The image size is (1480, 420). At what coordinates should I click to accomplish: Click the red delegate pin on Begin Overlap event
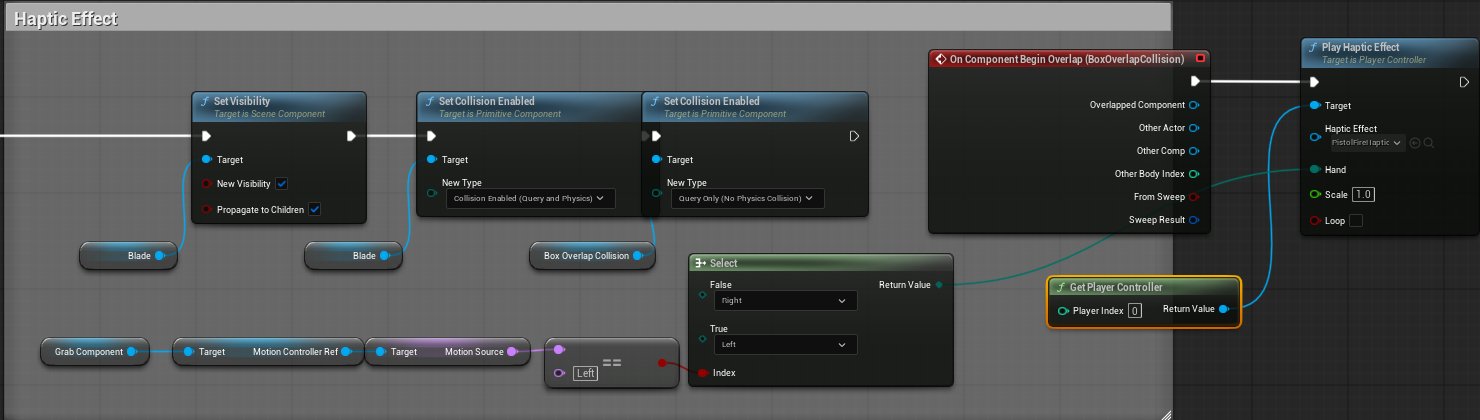(x=1201, y=59)
